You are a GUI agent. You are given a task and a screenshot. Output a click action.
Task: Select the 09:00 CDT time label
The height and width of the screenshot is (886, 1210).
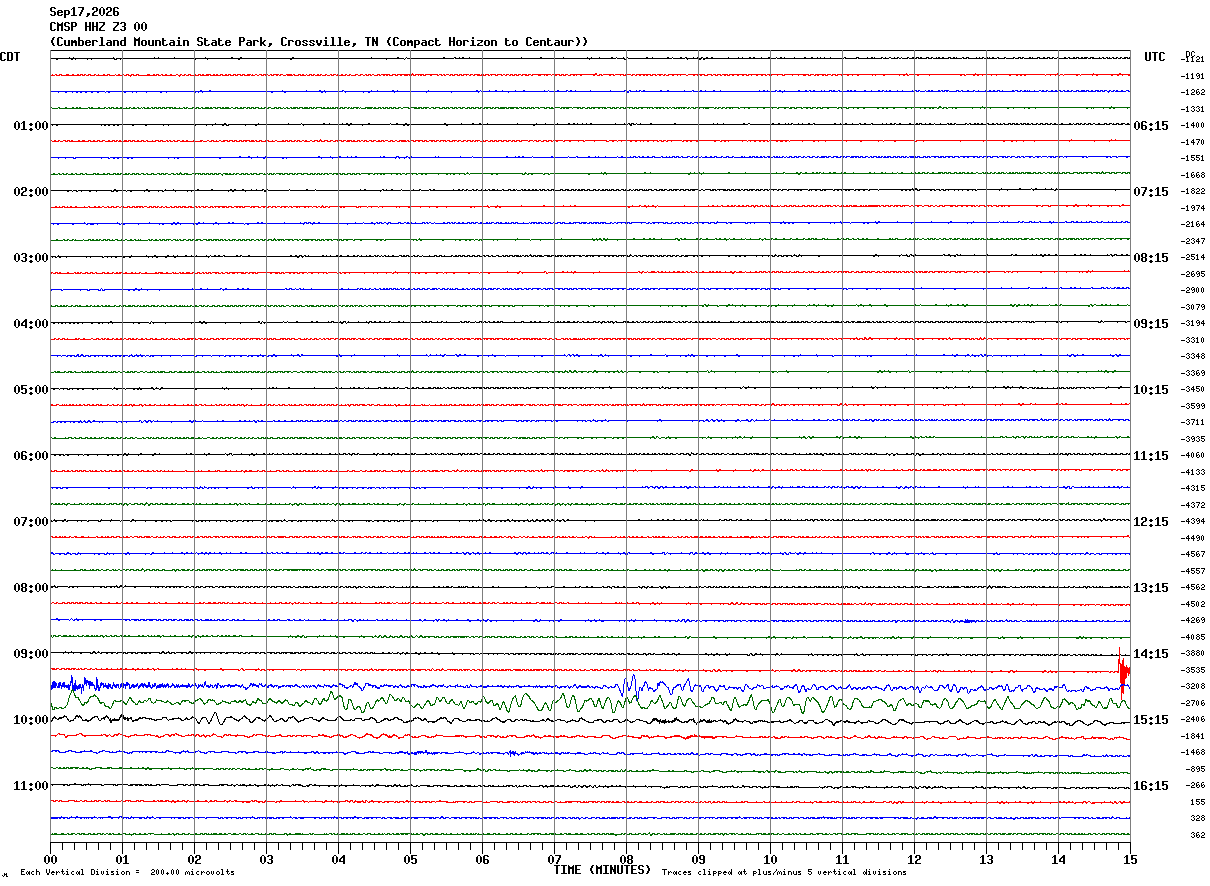click(x=31, y=654)
